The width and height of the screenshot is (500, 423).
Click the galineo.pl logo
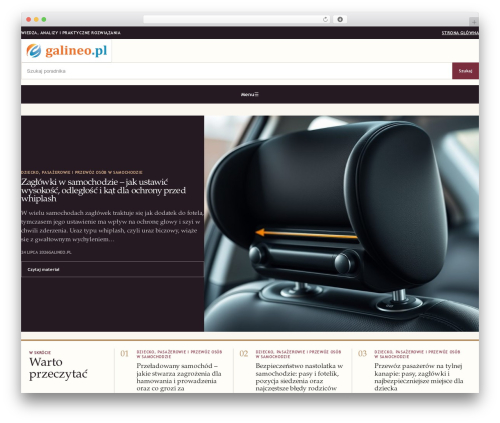pos(67,51)
